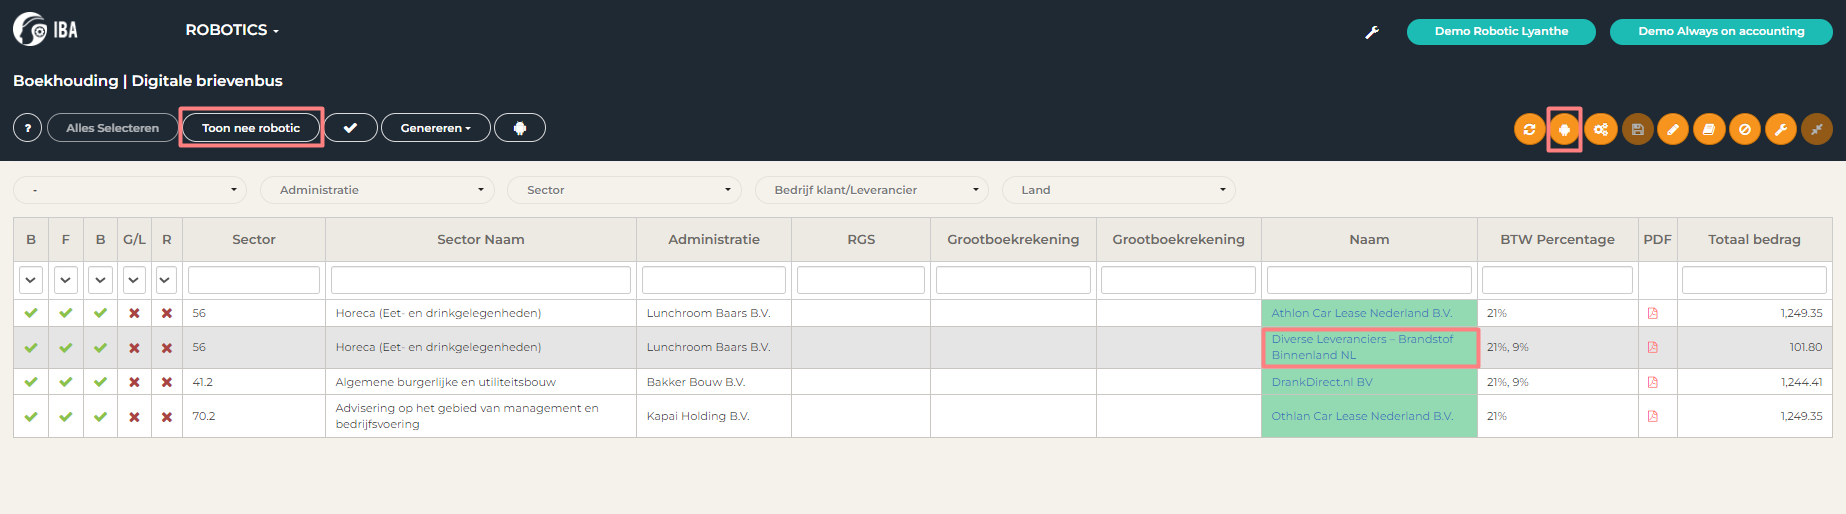Screen dimensions: 1846x514
Task: Click Demo Robotic Lyanthe button
Action: point(1501,31)
